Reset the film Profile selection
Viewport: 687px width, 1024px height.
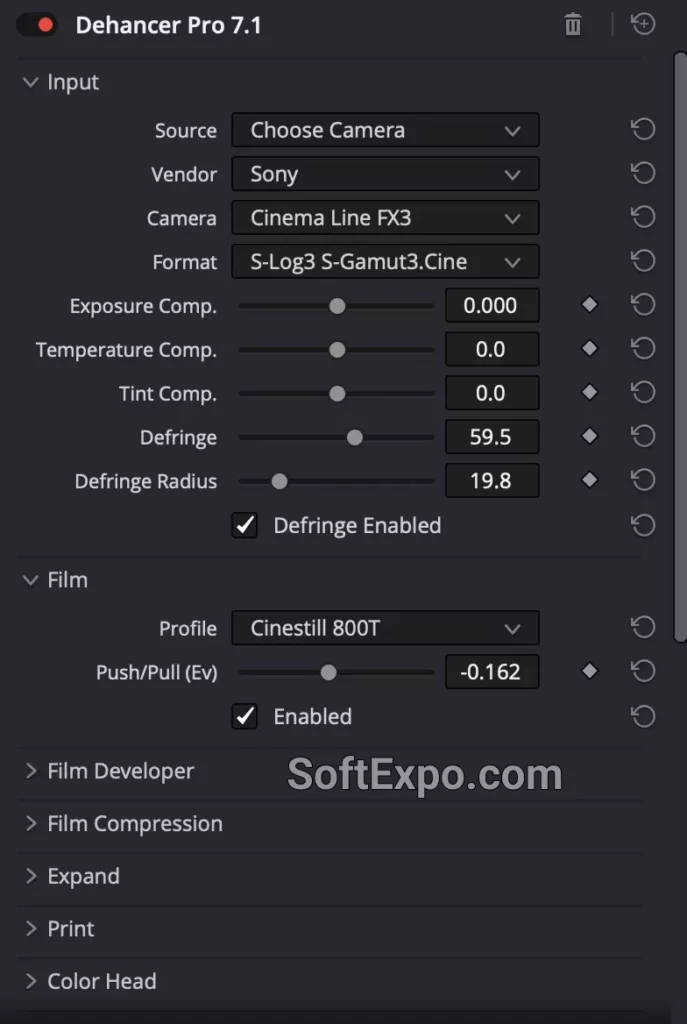coord(643,627)
